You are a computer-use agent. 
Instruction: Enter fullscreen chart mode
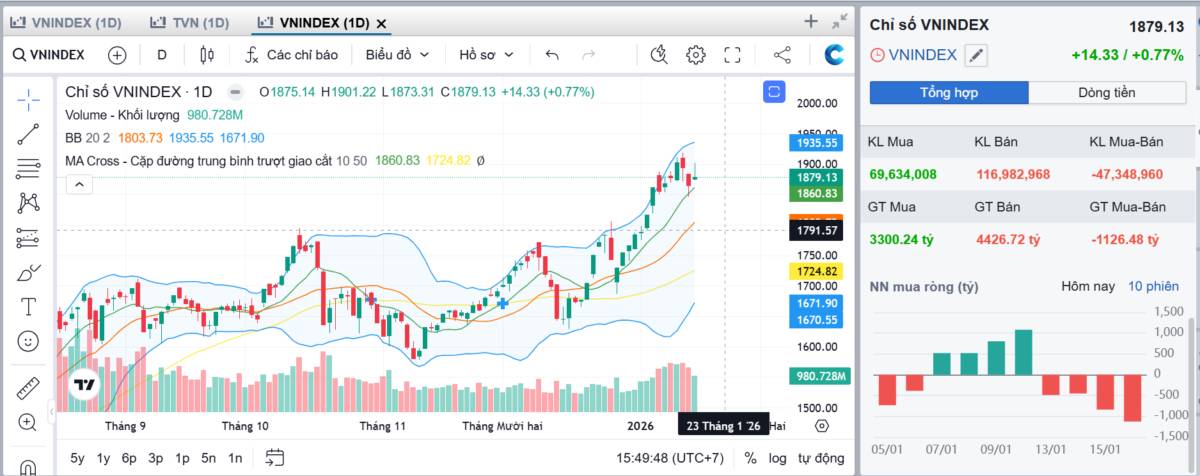(732, 55)
